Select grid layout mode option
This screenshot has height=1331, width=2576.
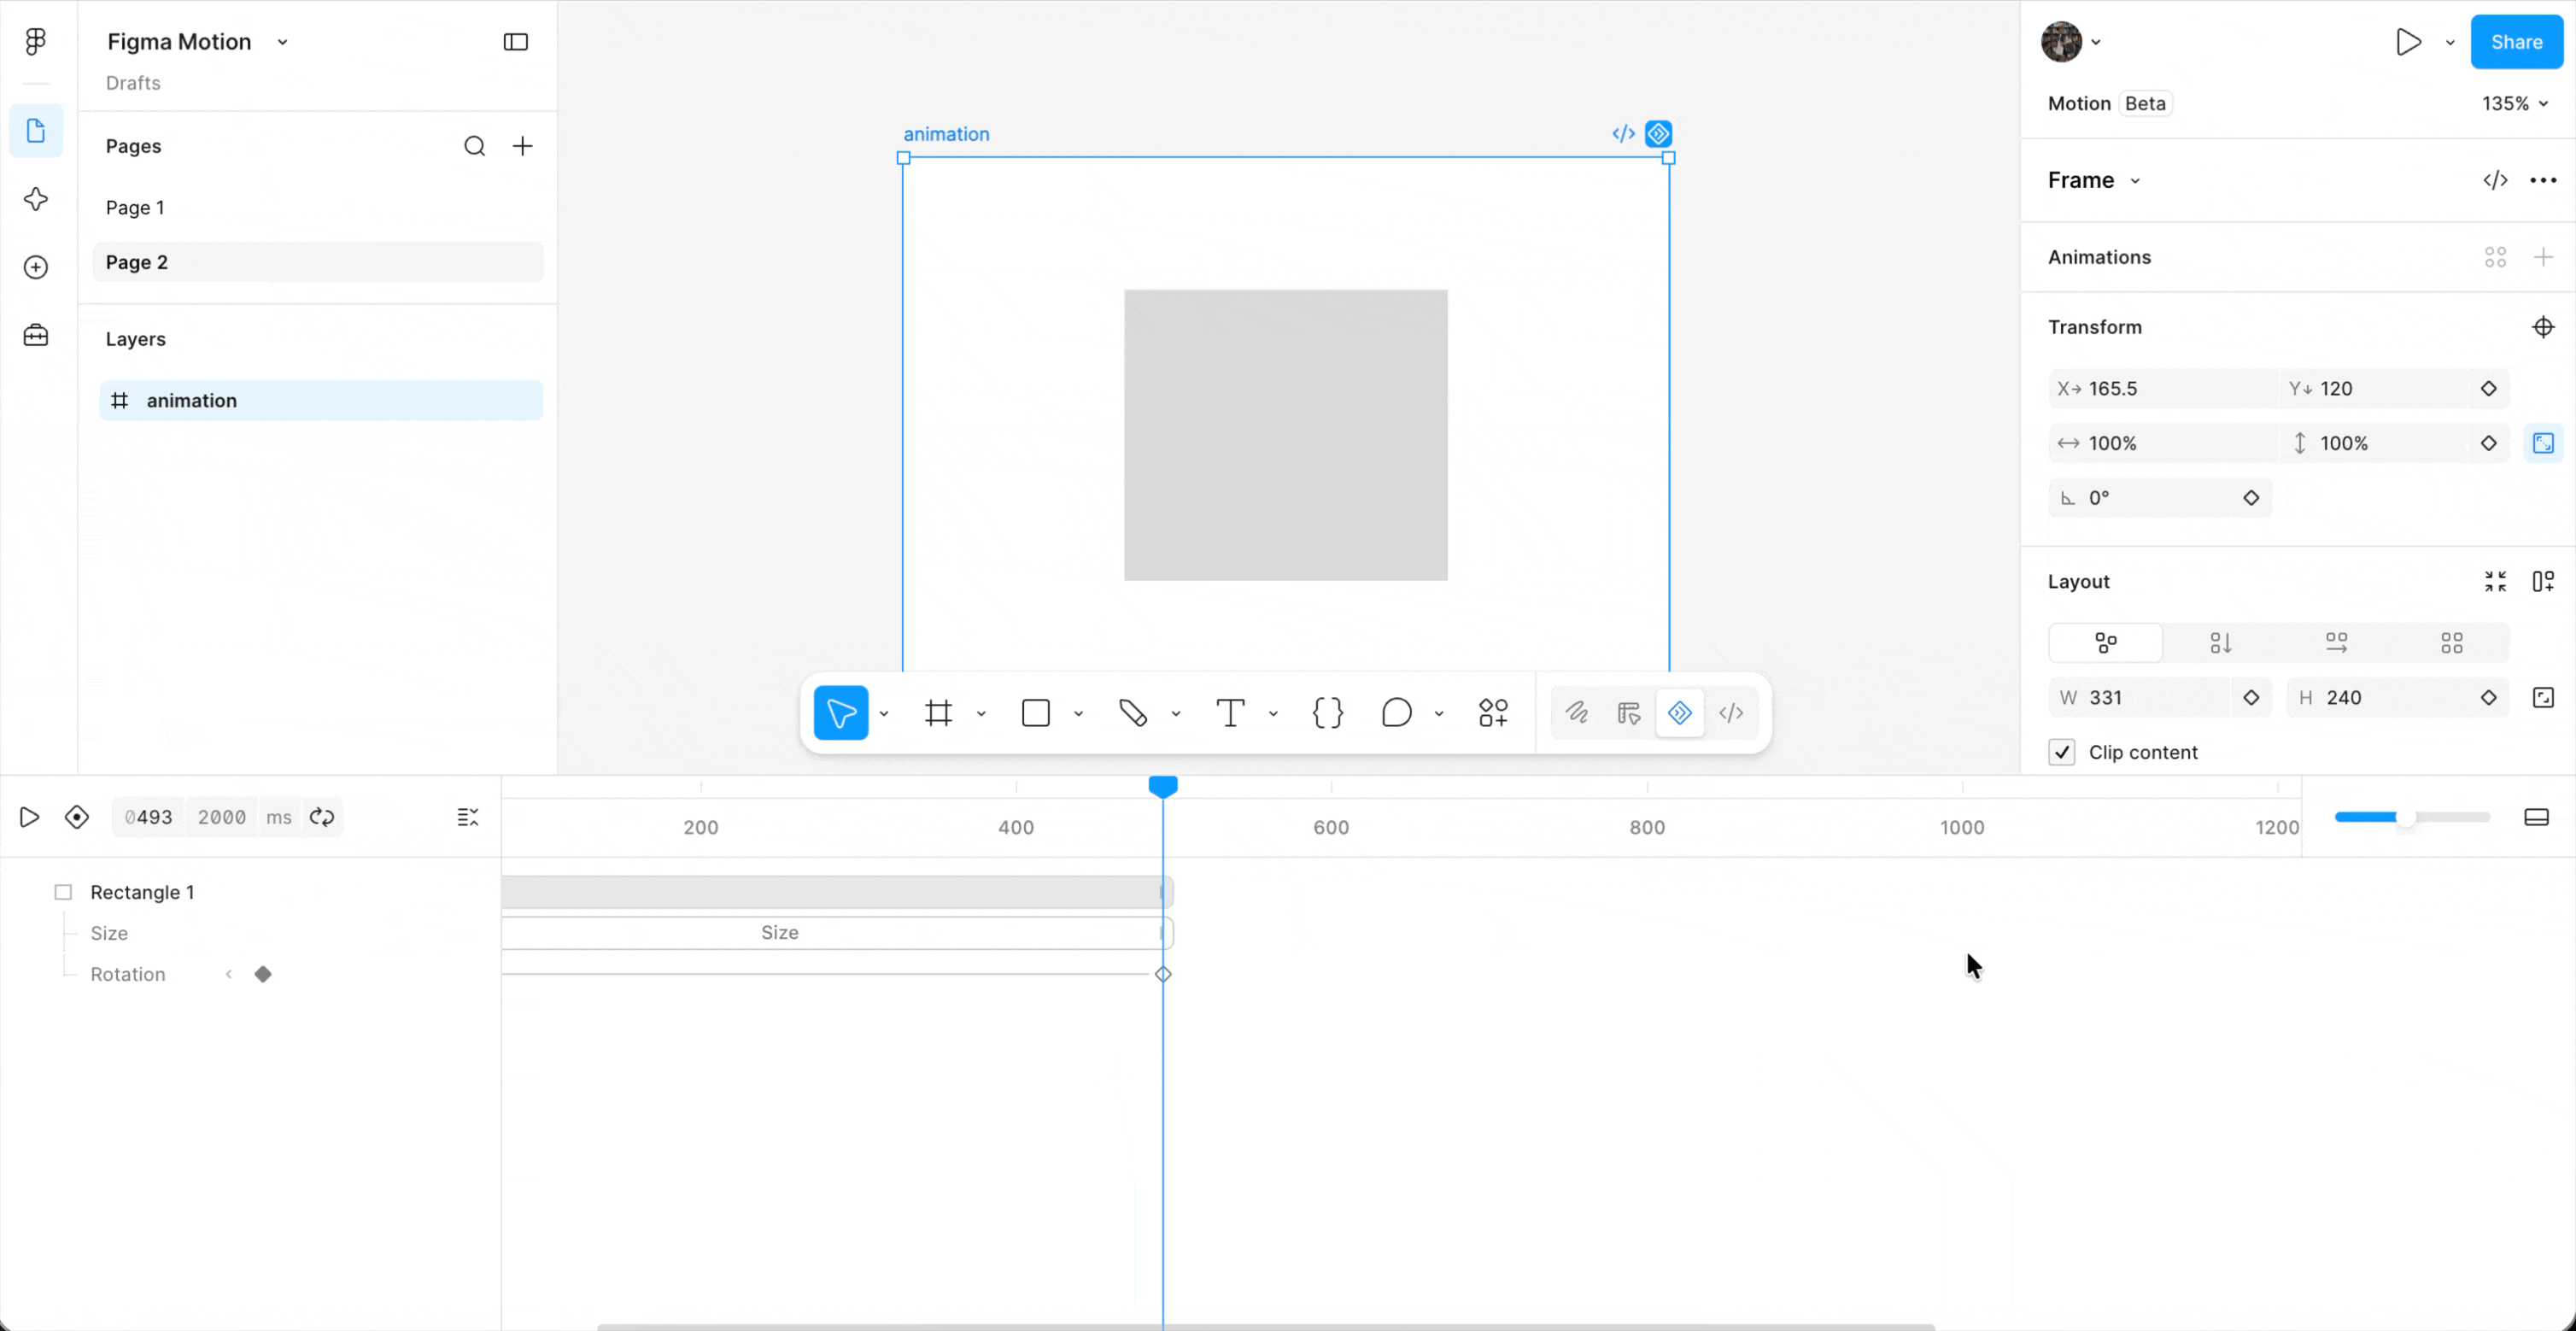(2452, 643)
